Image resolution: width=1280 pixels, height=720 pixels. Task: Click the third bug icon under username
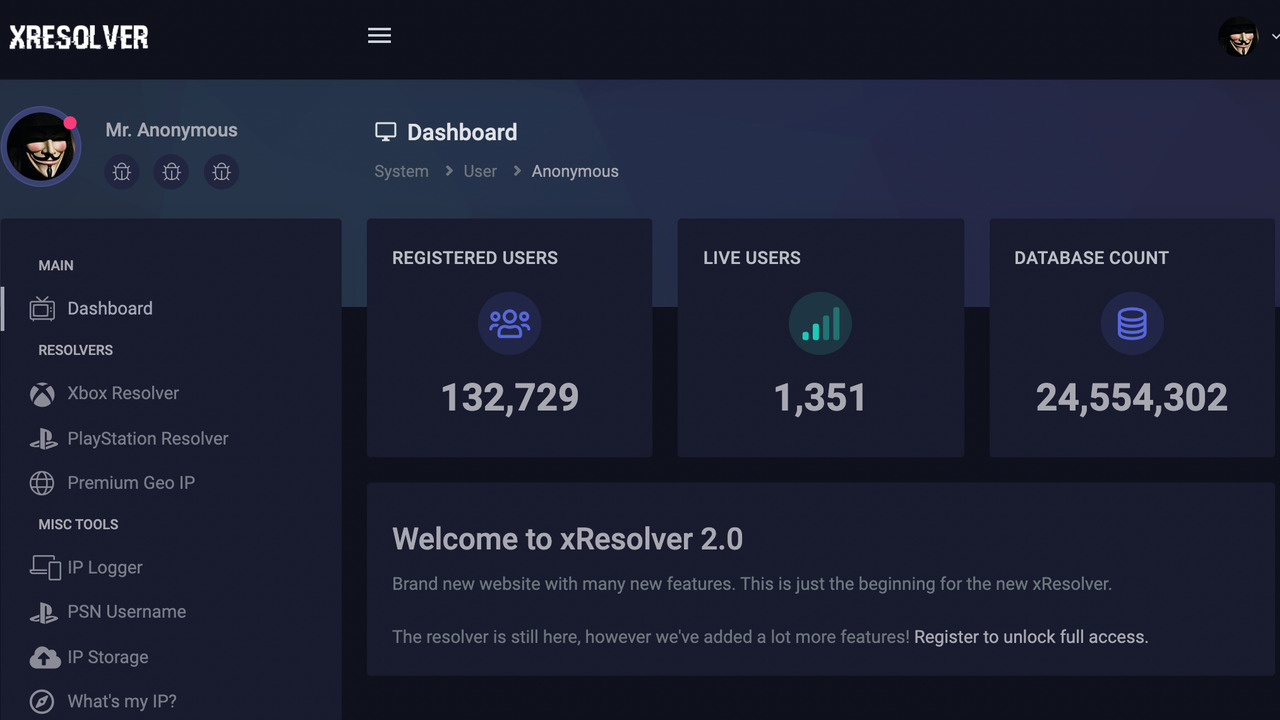(x=221, y=172)
